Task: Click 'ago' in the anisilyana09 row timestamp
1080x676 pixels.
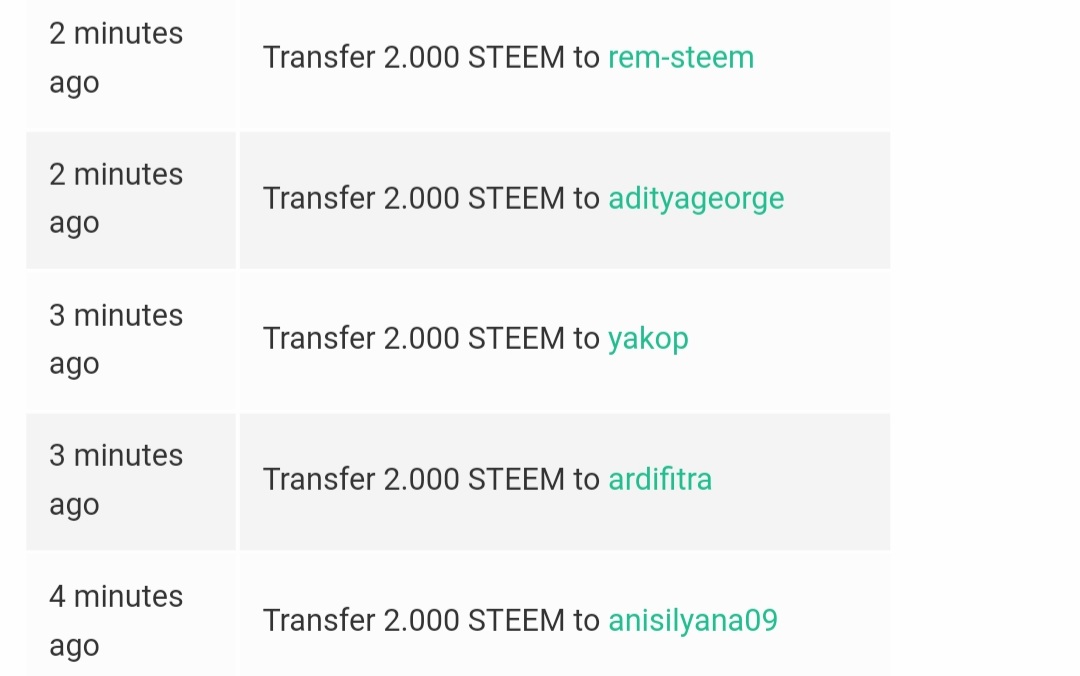Action: coord(74,648)
